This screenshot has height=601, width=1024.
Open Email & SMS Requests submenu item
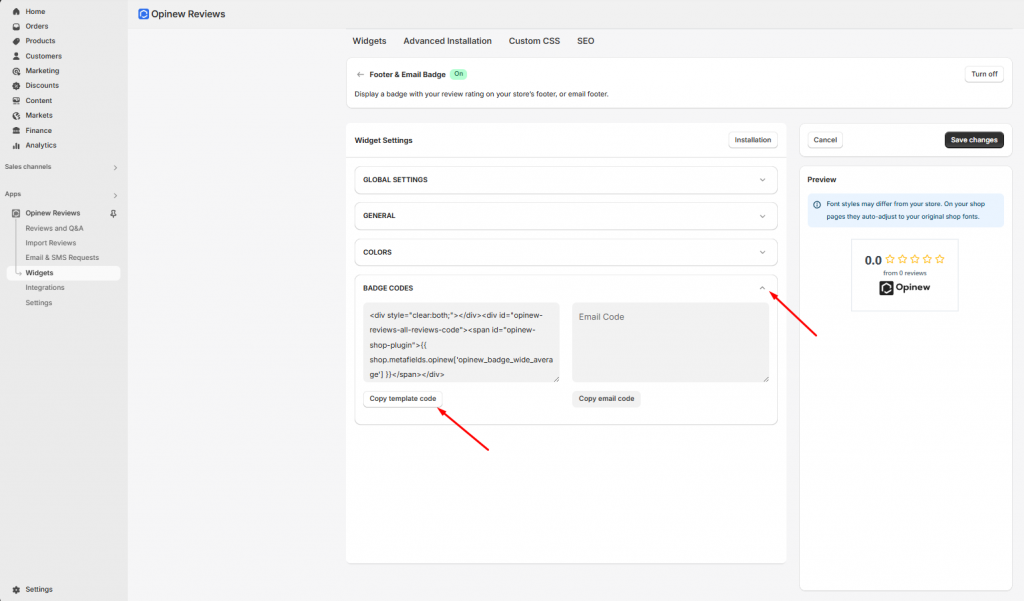point(62,257)
